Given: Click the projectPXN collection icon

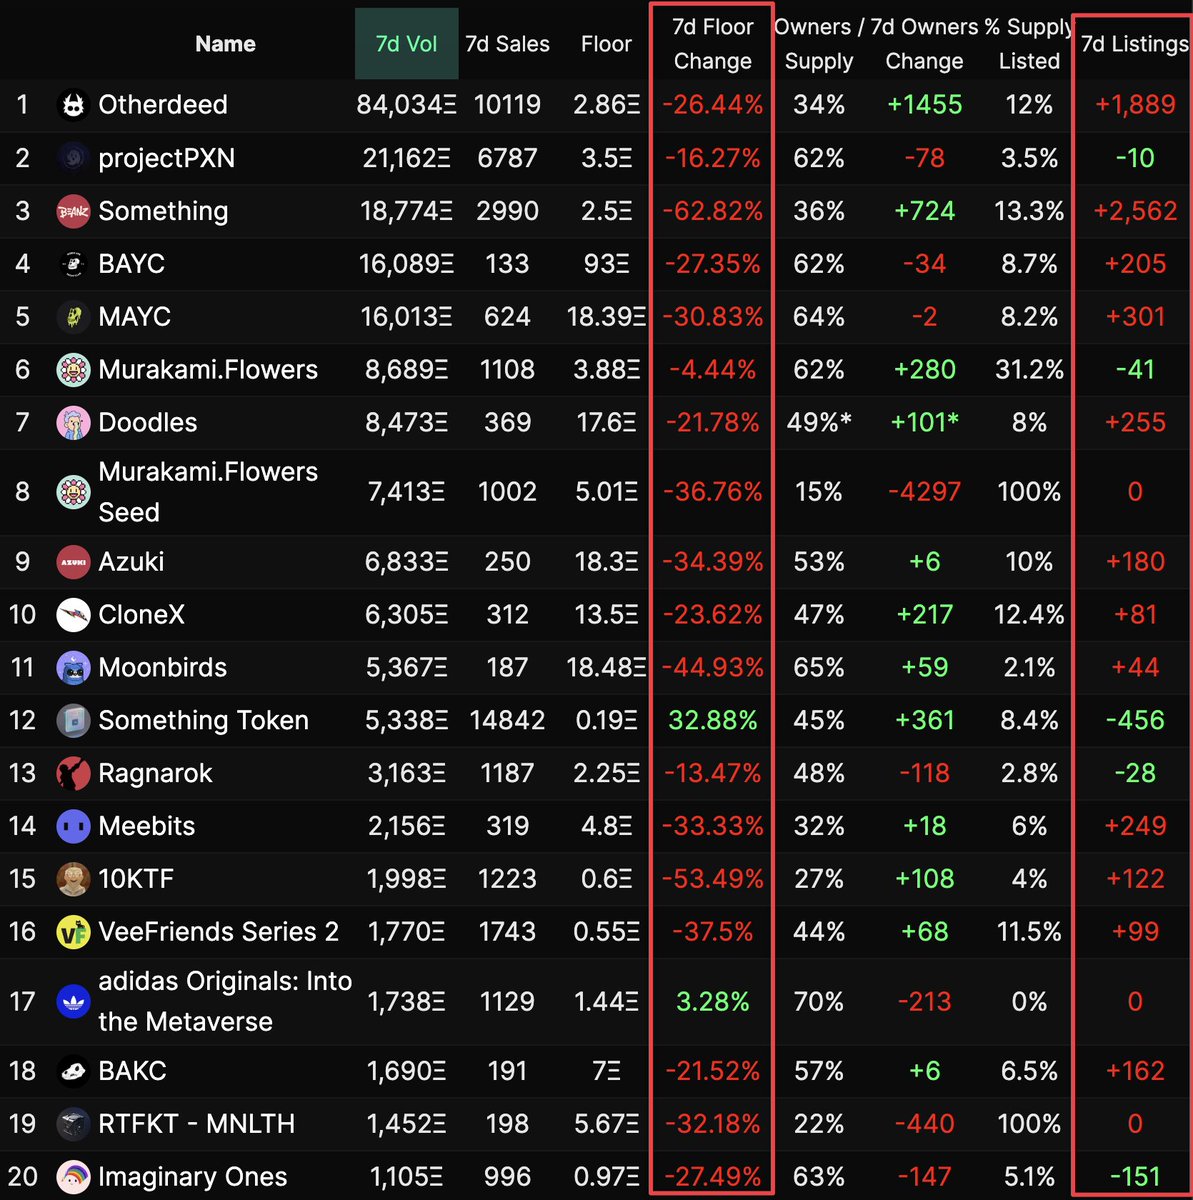Looking at the screenshot, I should pyautogui.click(x=73, y=158).
